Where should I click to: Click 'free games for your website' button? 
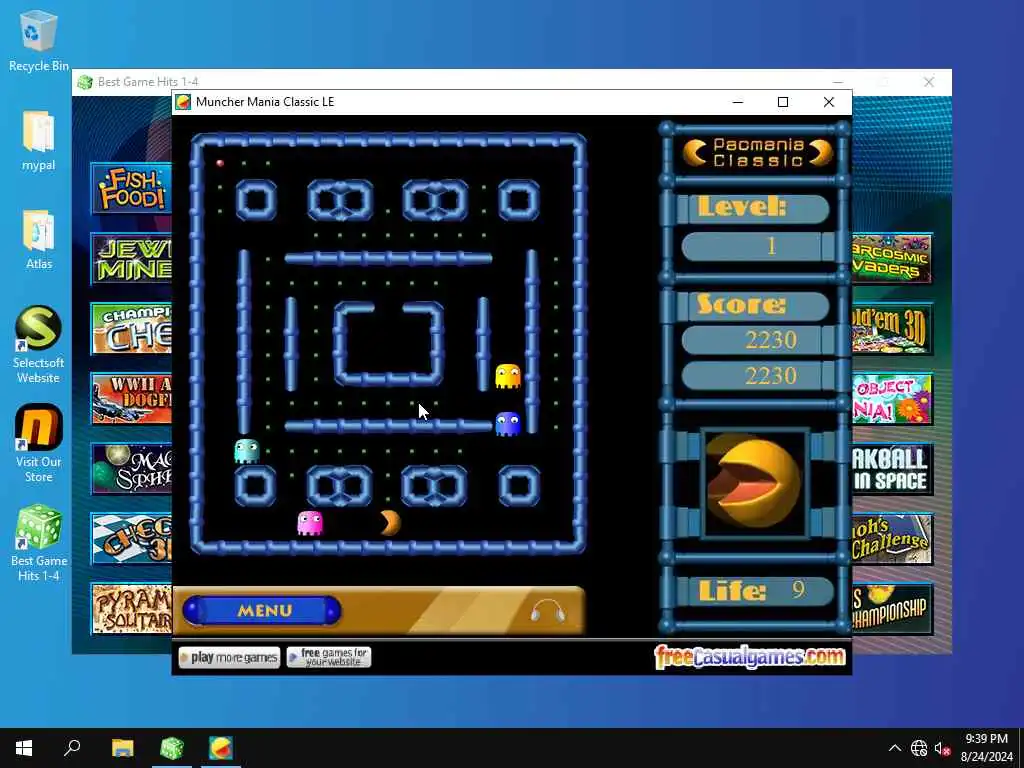point(328,658)
